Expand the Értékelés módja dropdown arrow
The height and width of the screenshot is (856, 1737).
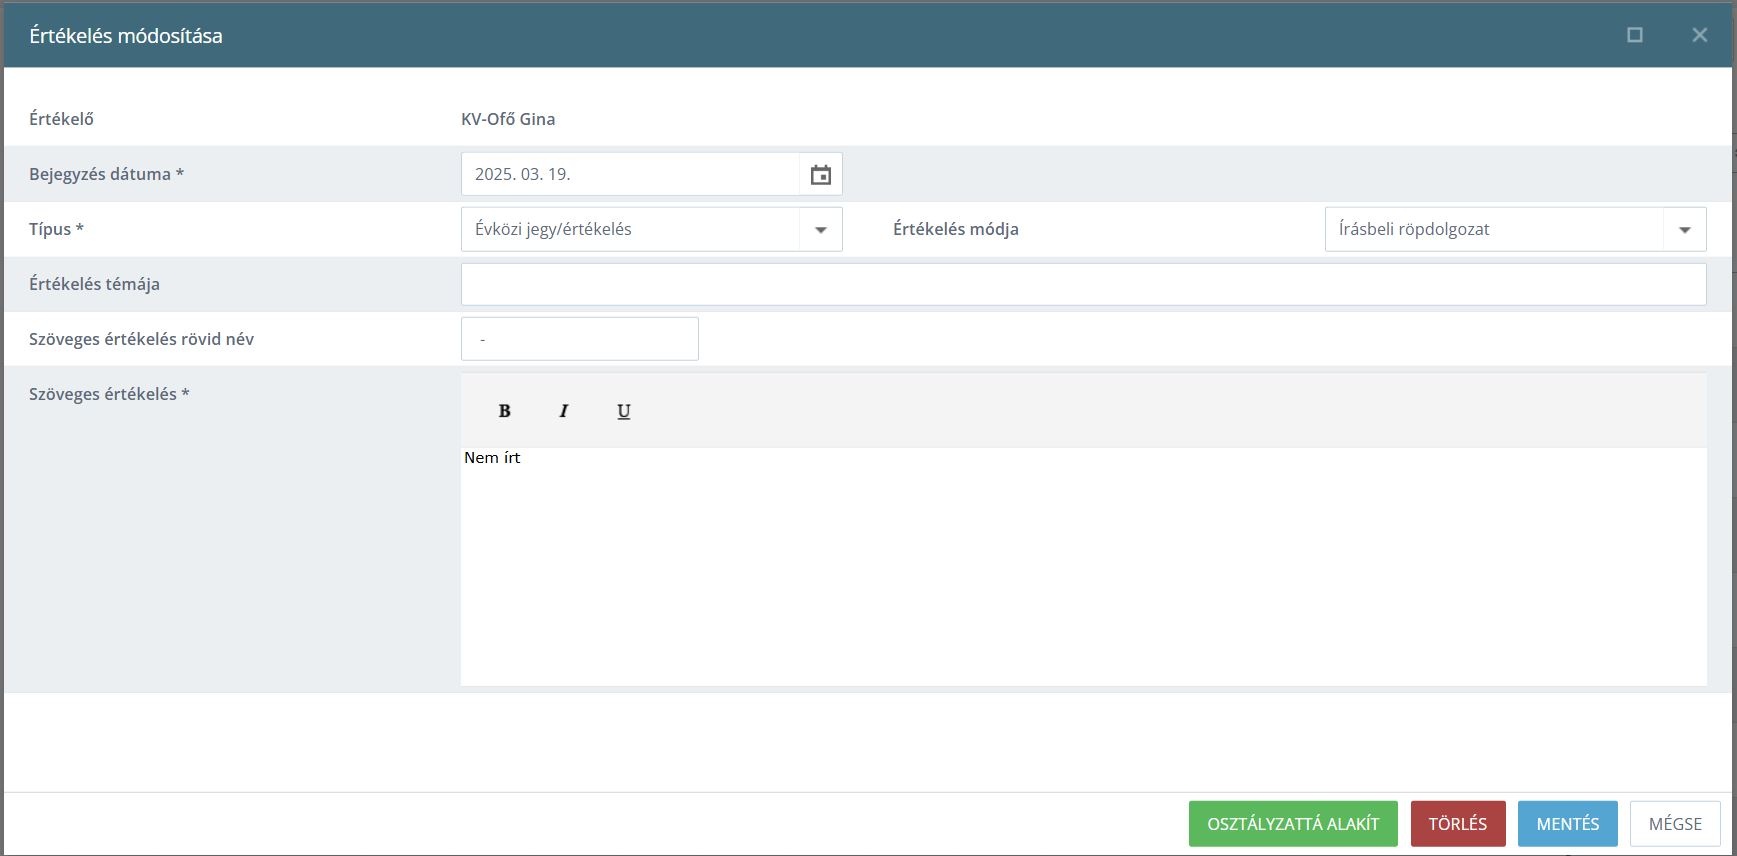click(1684, 229)
